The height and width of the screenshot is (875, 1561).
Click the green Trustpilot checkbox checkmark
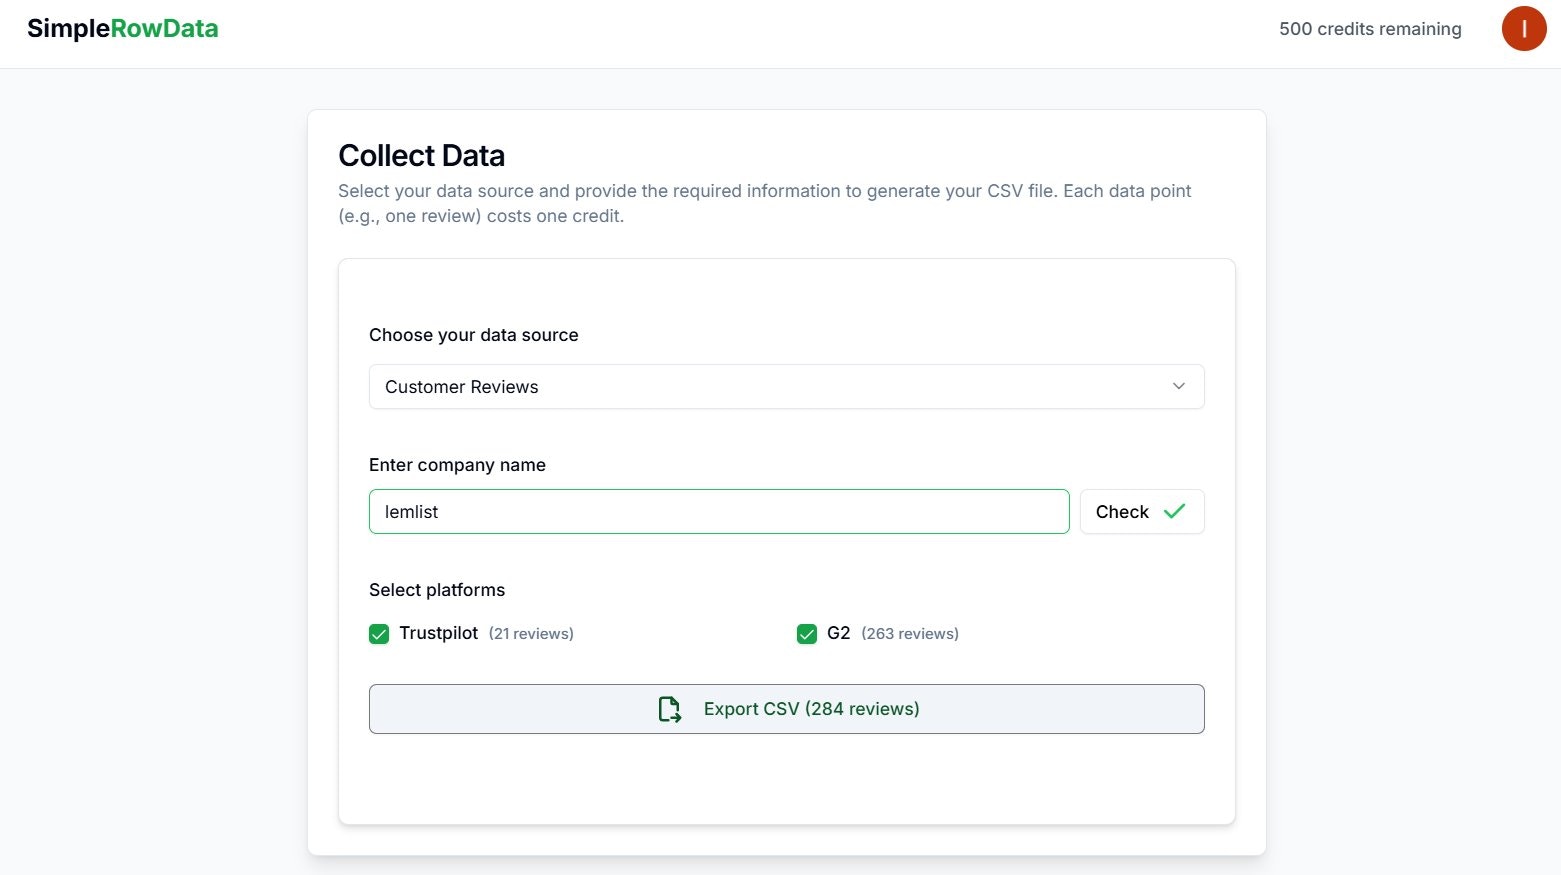click(x=379, y=633)
